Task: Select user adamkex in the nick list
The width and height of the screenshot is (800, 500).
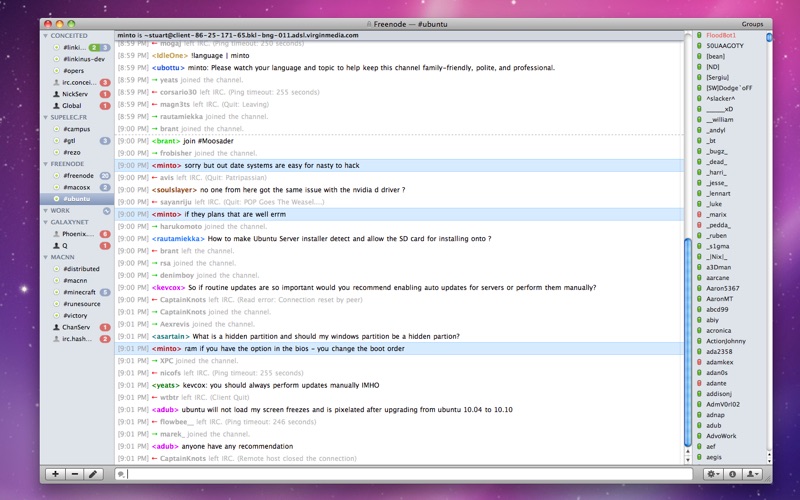Action: point(719,362)
